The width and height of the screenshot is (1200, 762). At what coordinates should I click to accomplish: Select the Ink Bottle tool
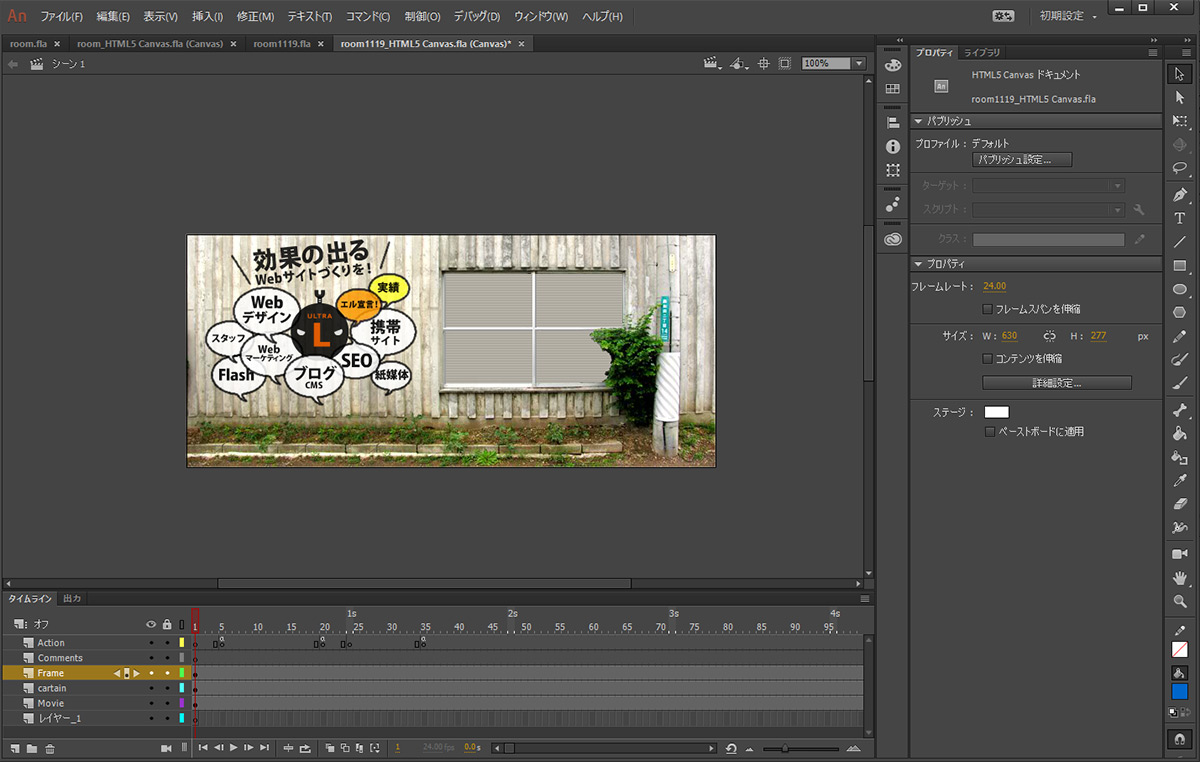click(x=1180, y=457)
